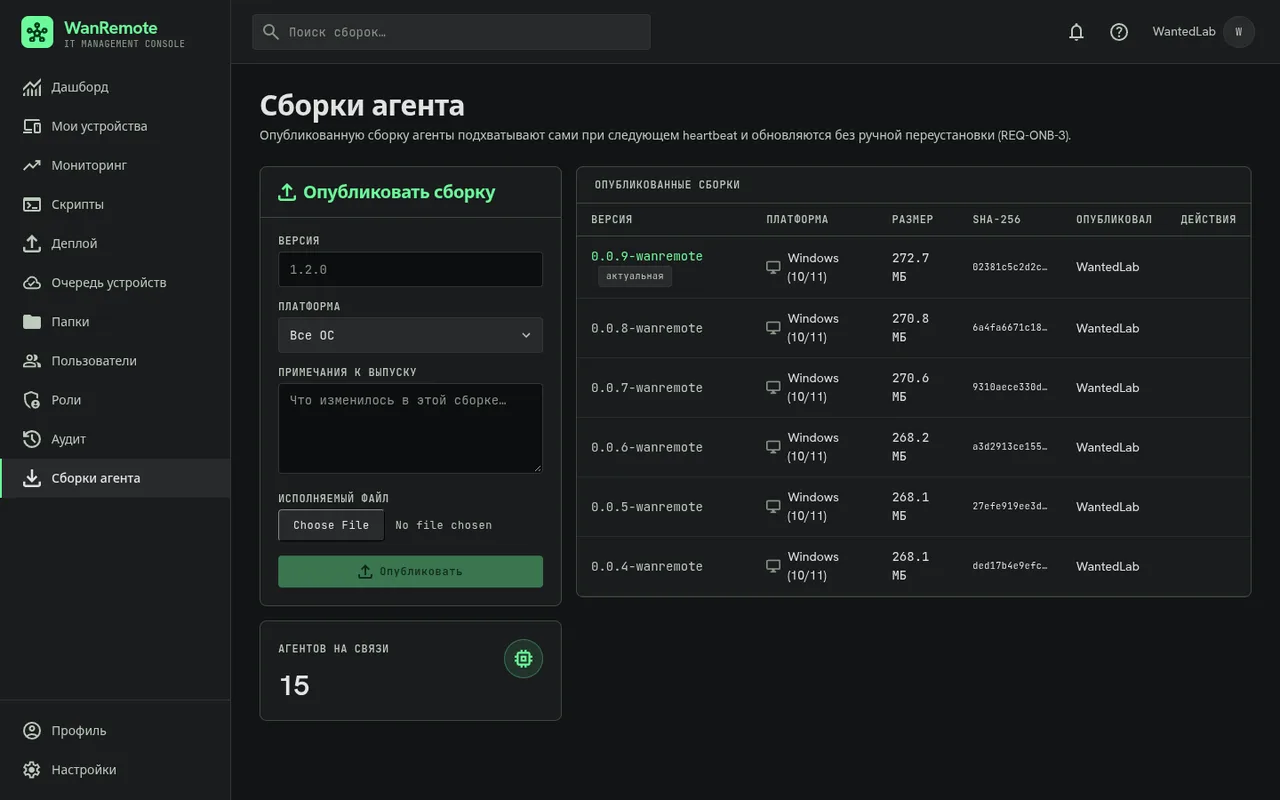Click the Choose File button

point(331,525)
